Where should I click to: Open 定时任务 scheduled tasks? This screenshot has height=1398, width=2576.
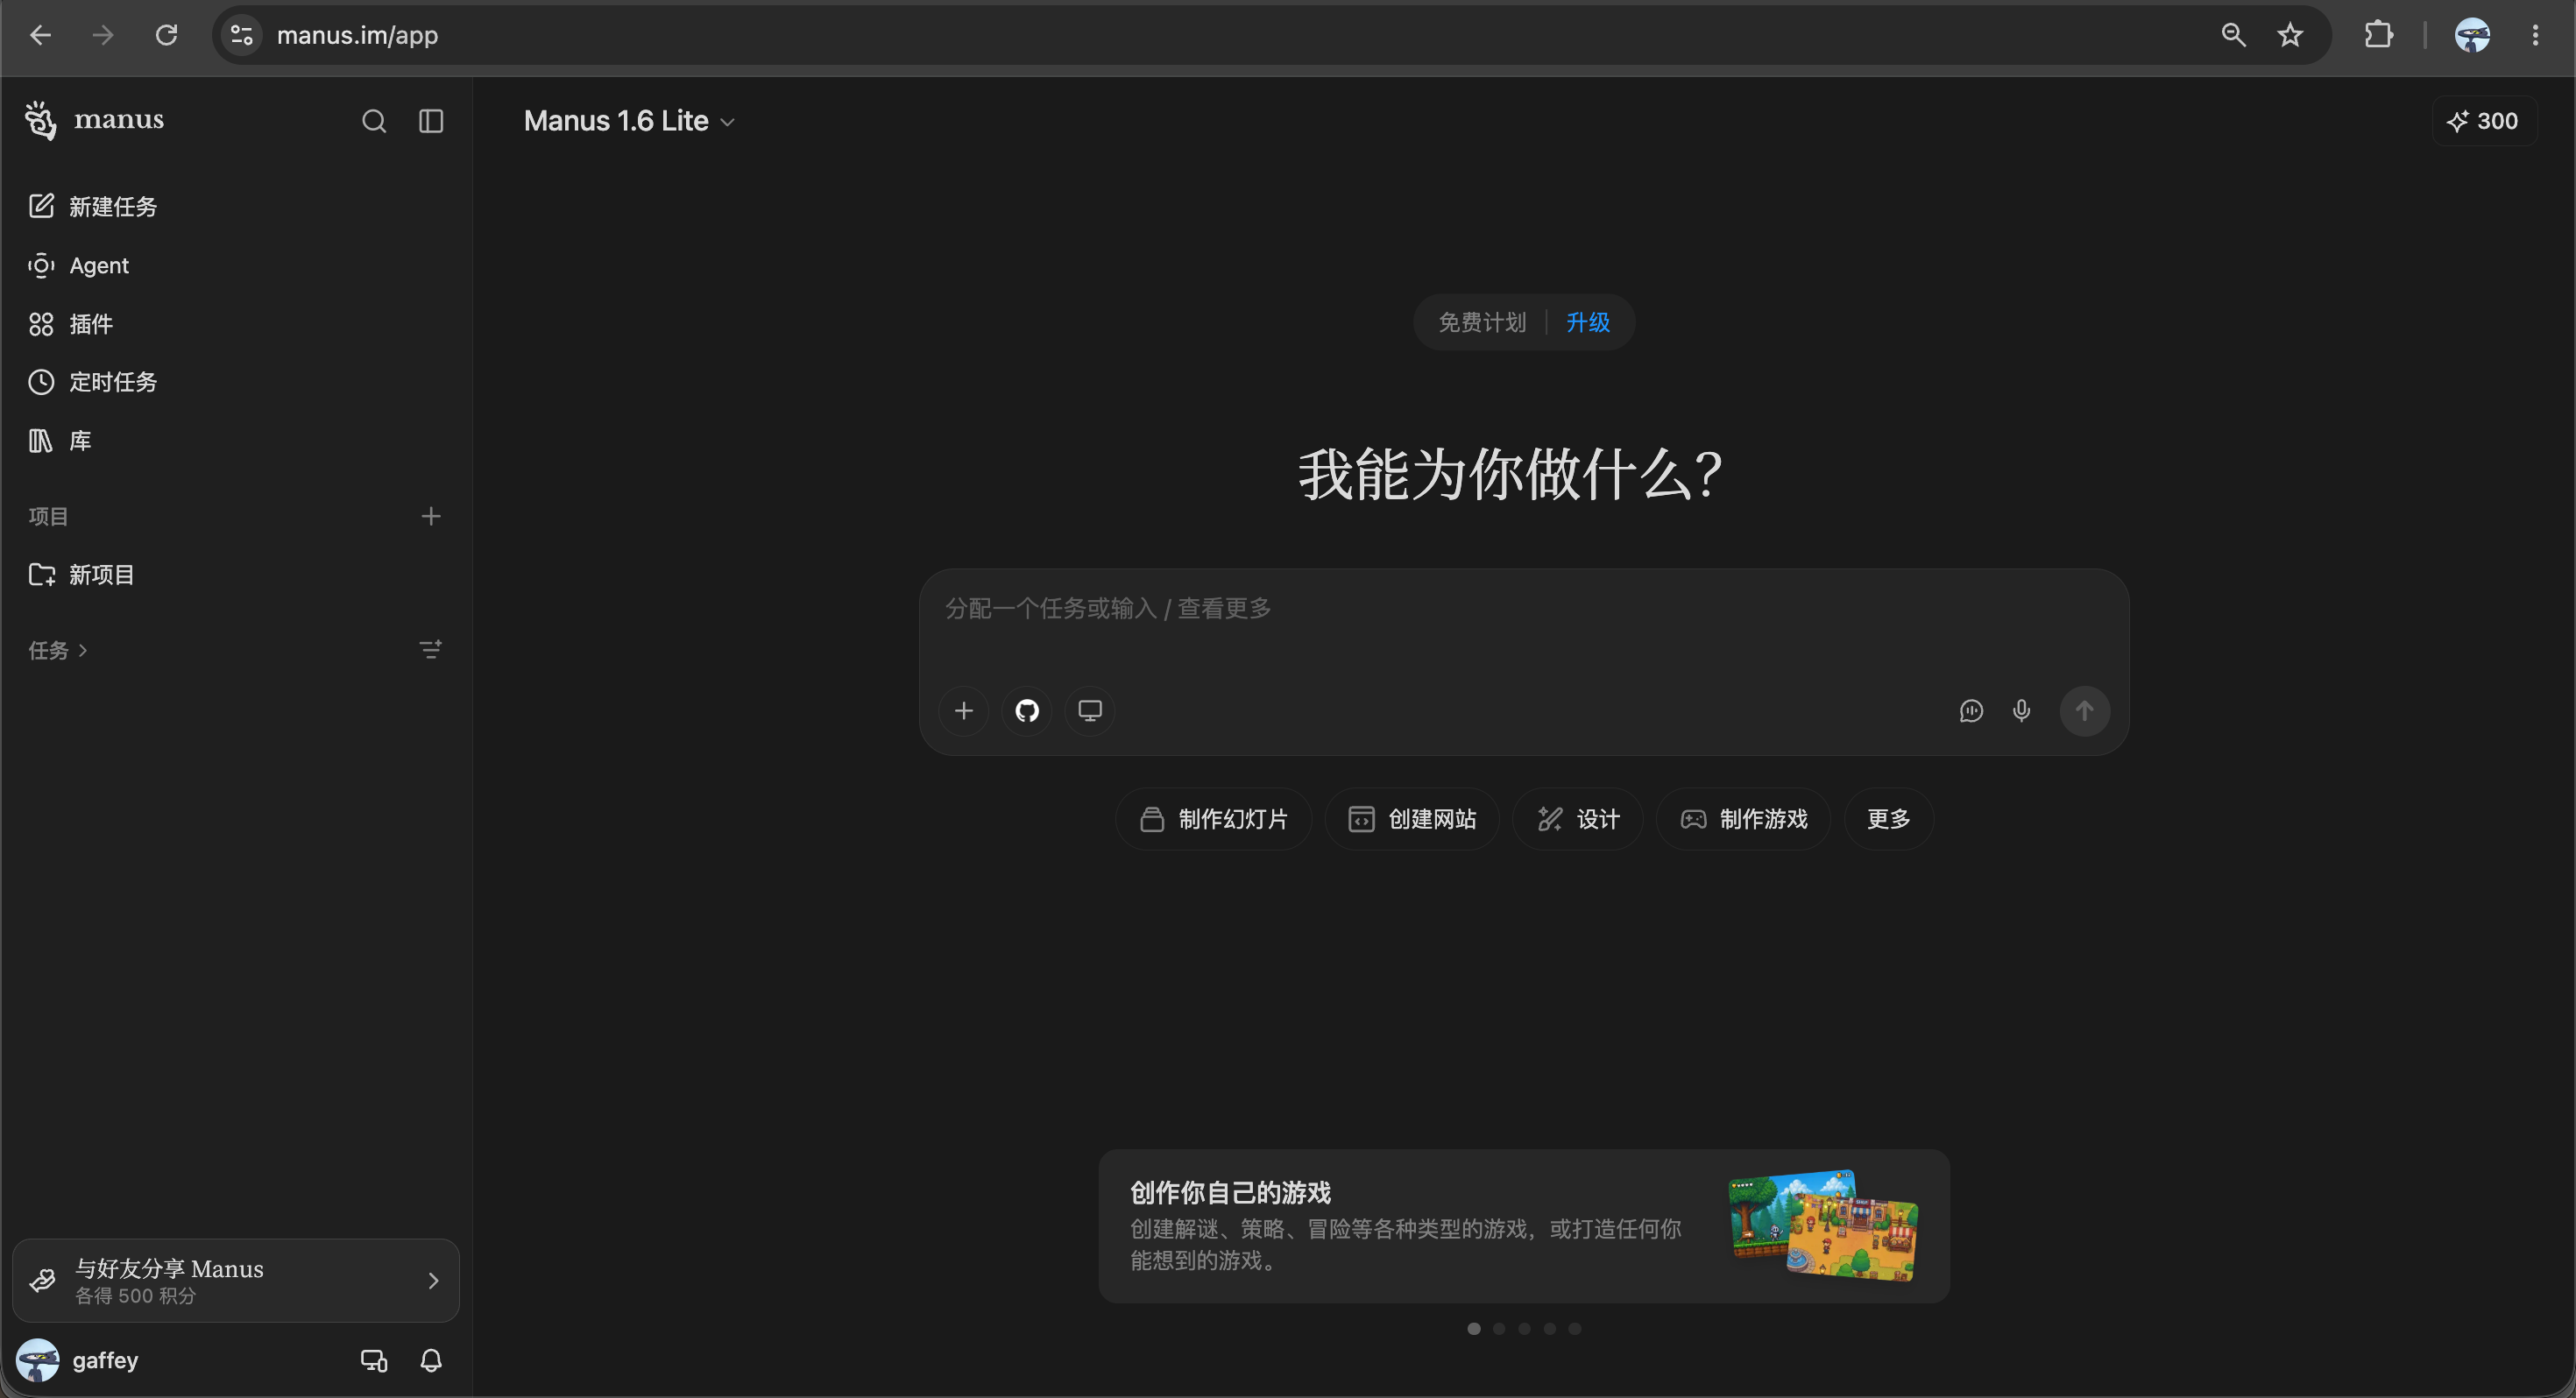click(x=236, y=382)
